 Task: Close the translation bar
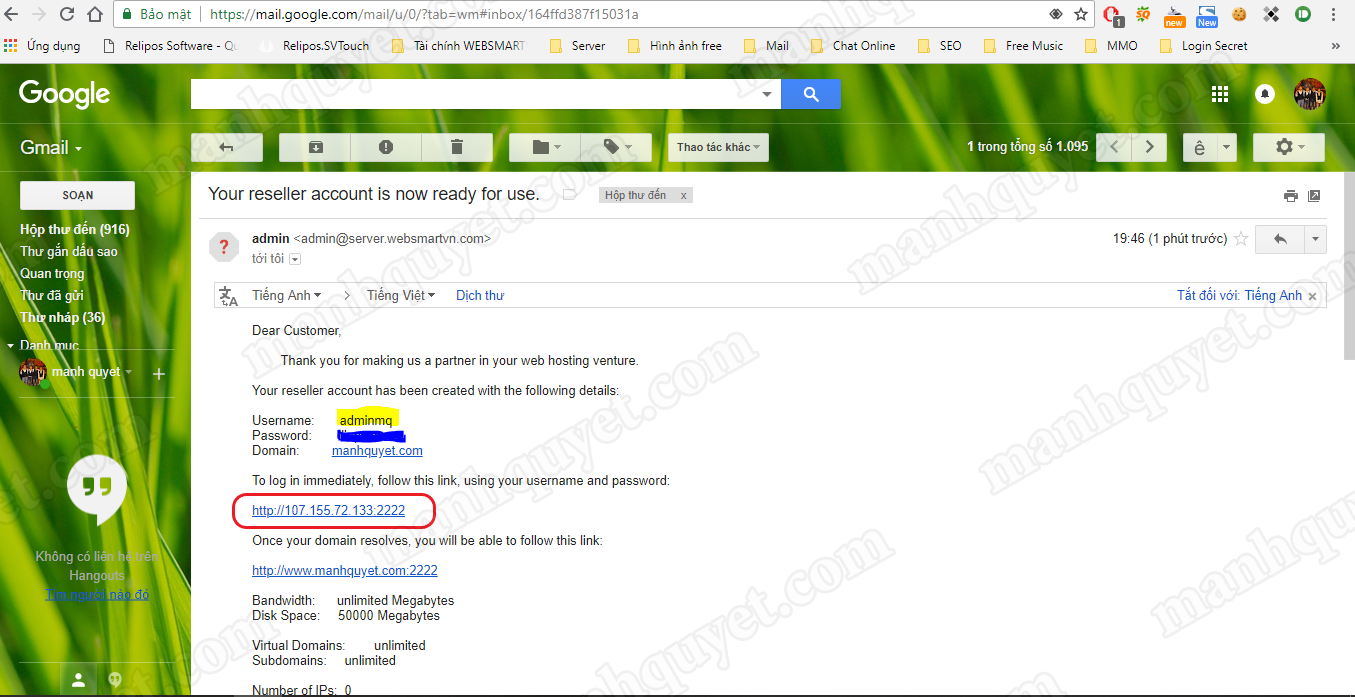click(1313, 296)
